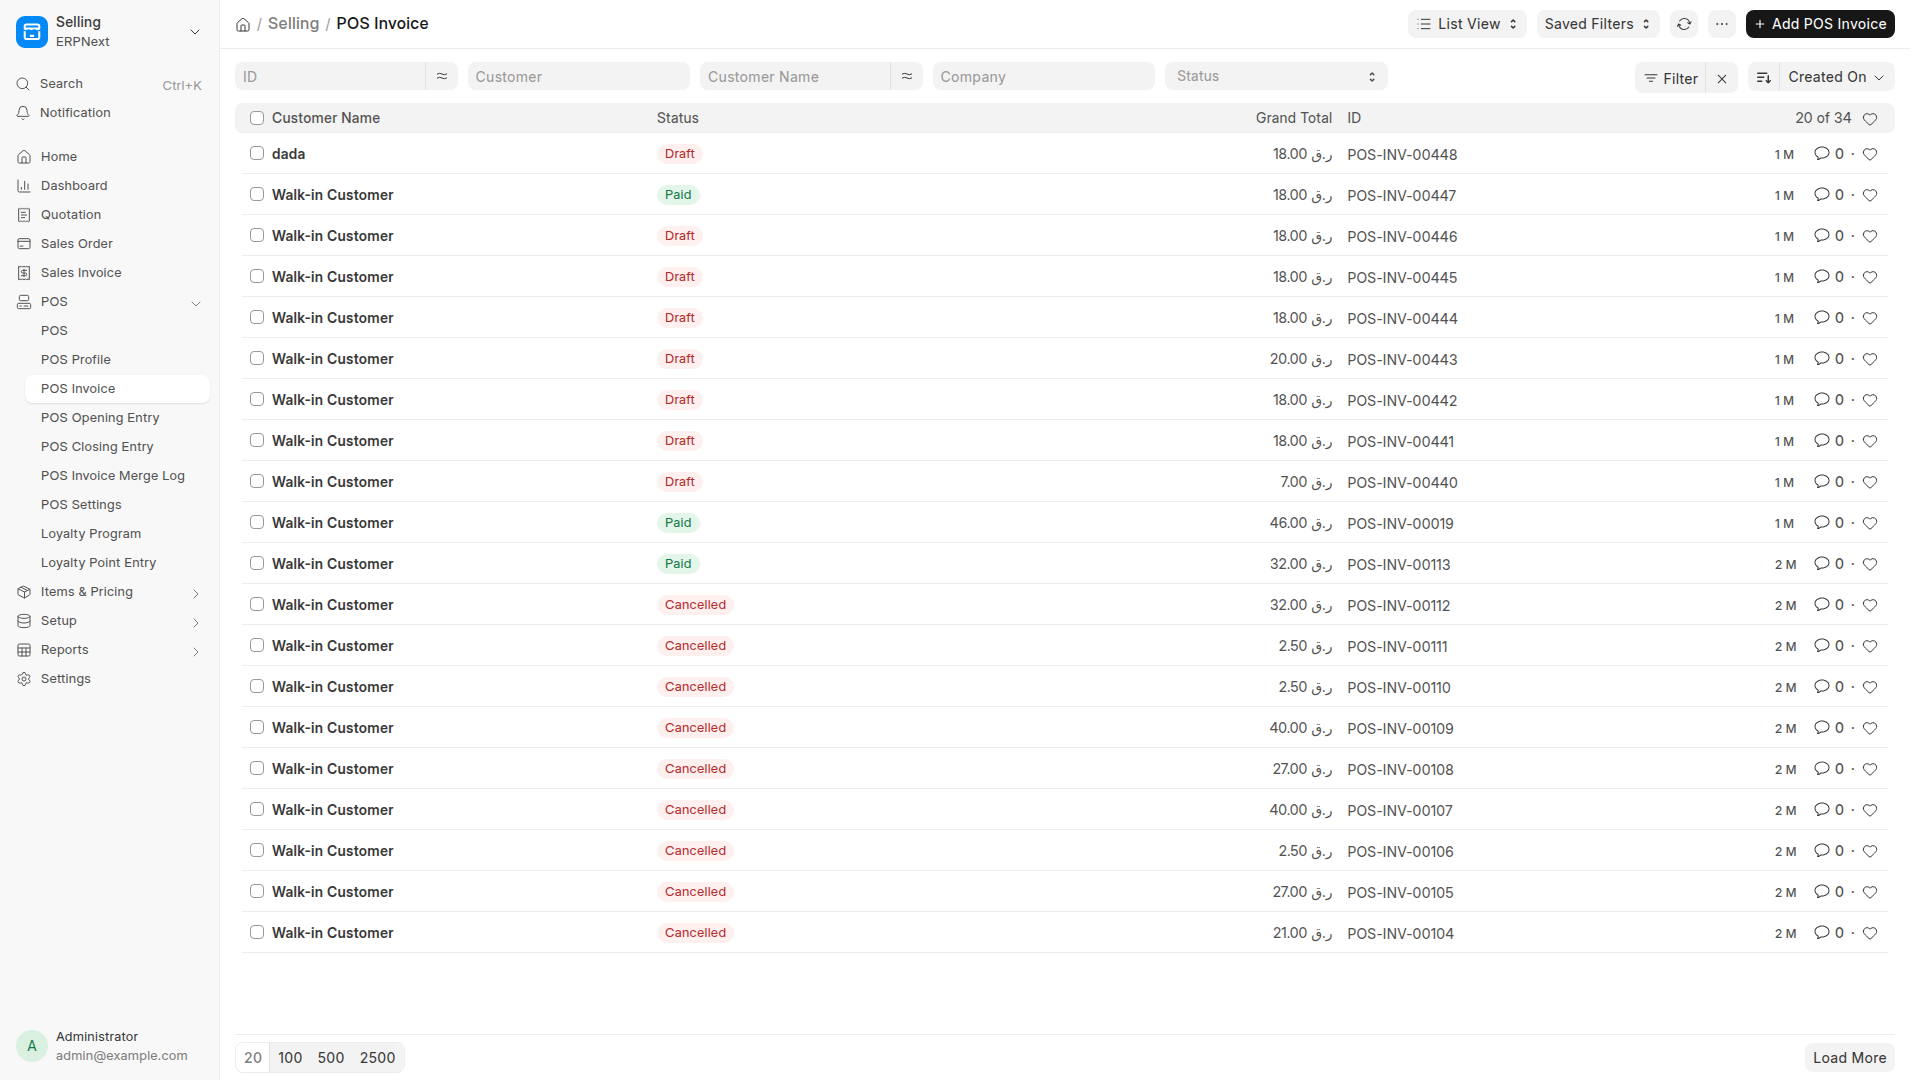Image resolution: width=1920 pixels, height=1080 pixels.
Task: Open the Selling workspace switcher chevron
Action: [x=195, y=32]
